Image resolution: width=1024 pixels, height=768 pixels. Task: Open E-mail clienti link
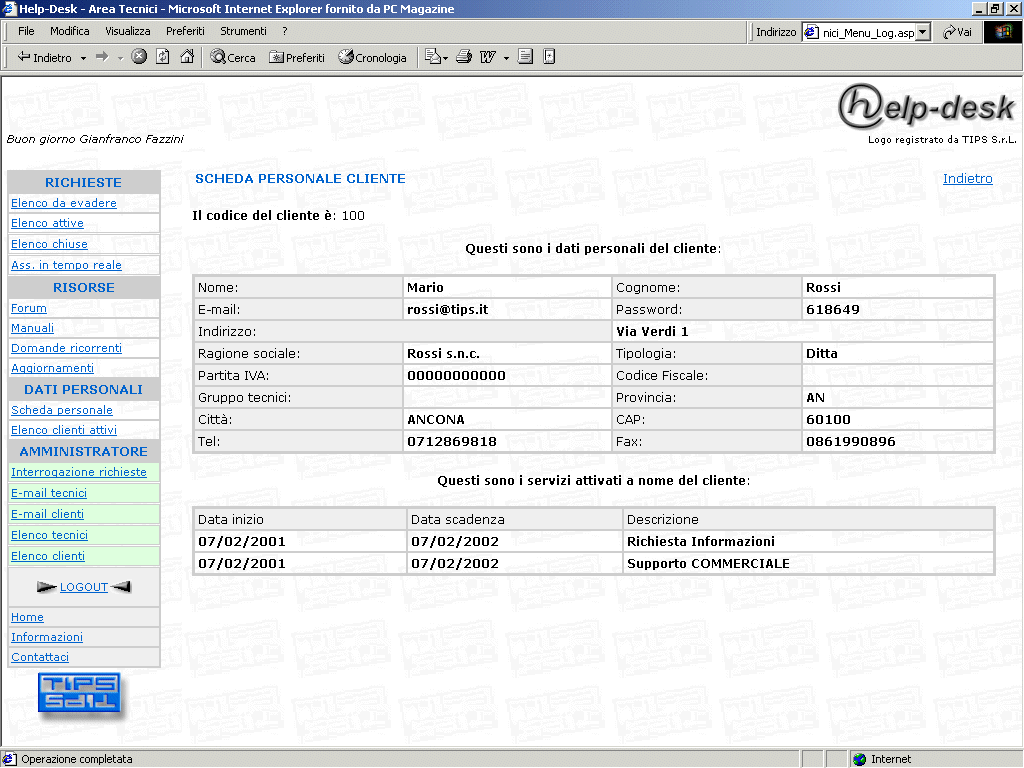coord(48,514)
